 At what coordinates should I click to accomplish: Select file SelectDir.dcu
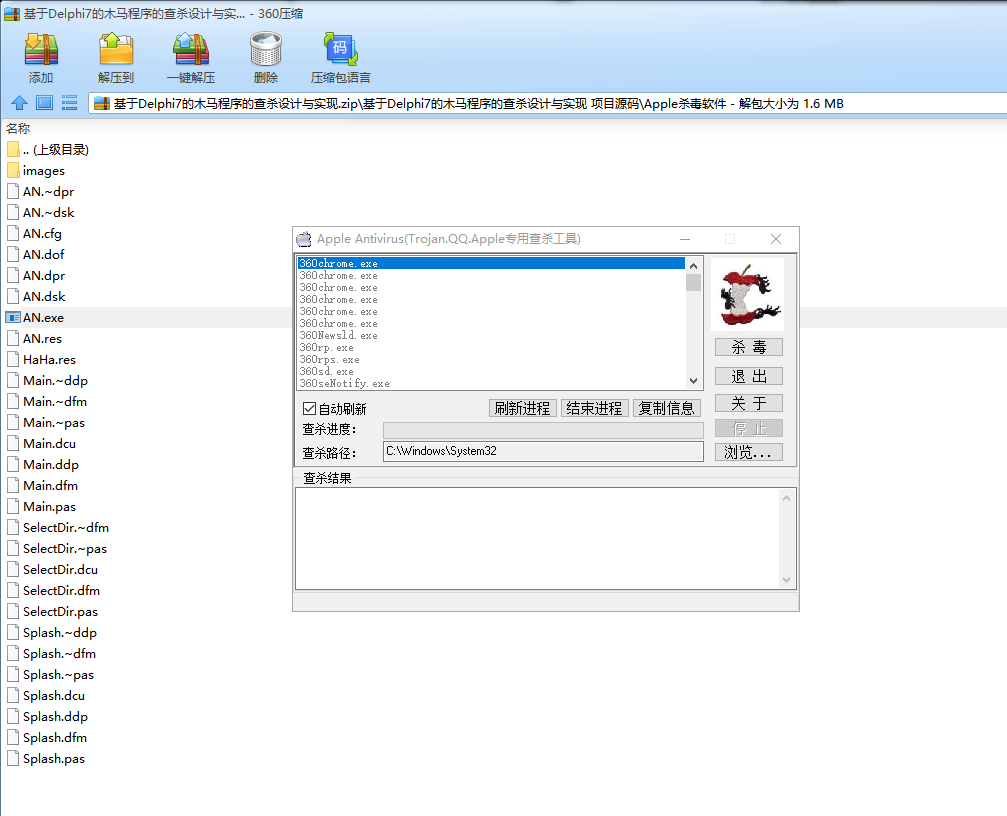pos(53,569)
